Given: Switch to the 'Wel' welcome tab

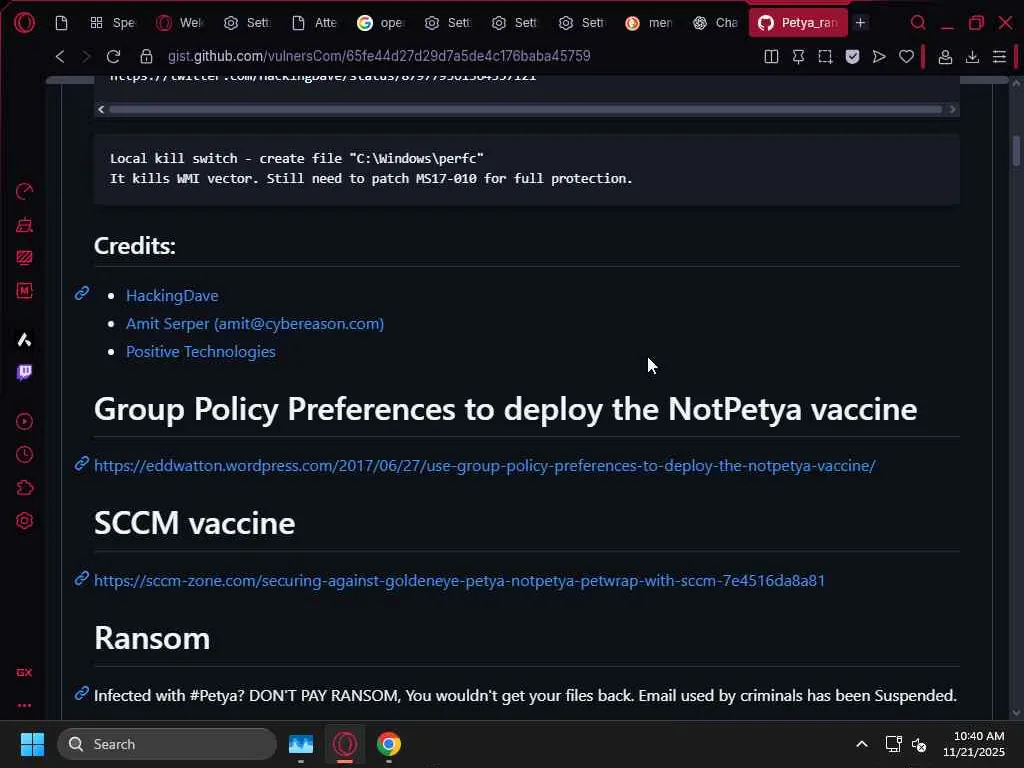Looking at the screenshot, I should click(180, 23).
